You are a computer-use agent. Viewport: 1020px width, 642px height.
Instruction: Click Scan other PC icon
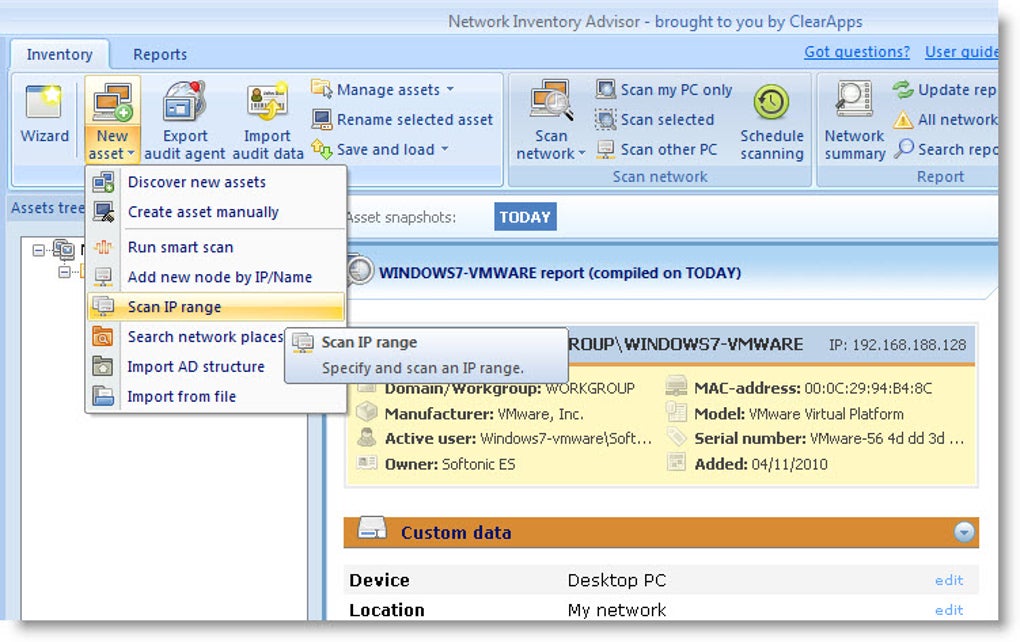coord(606,149)
